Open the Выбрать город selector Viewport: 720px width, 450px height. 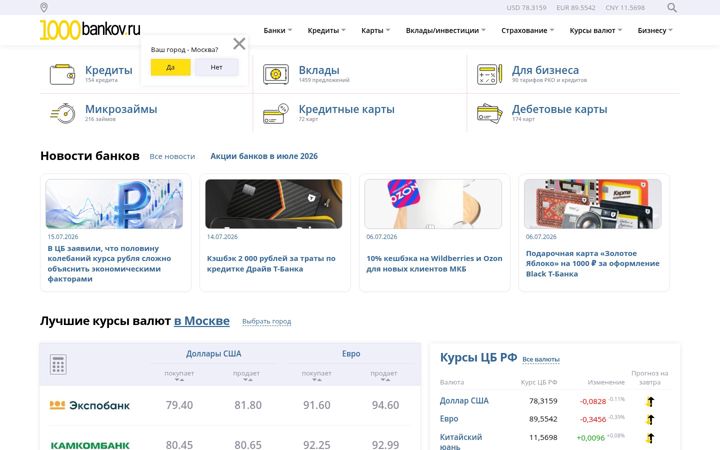[266, 321]
